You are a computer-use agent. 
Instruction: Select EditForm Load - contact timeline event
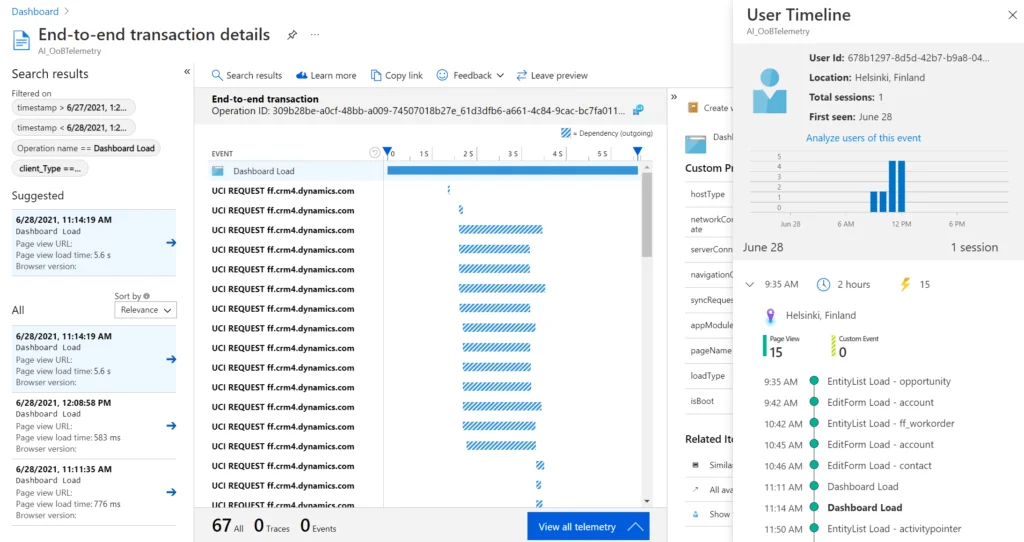[x=879, y=466]
